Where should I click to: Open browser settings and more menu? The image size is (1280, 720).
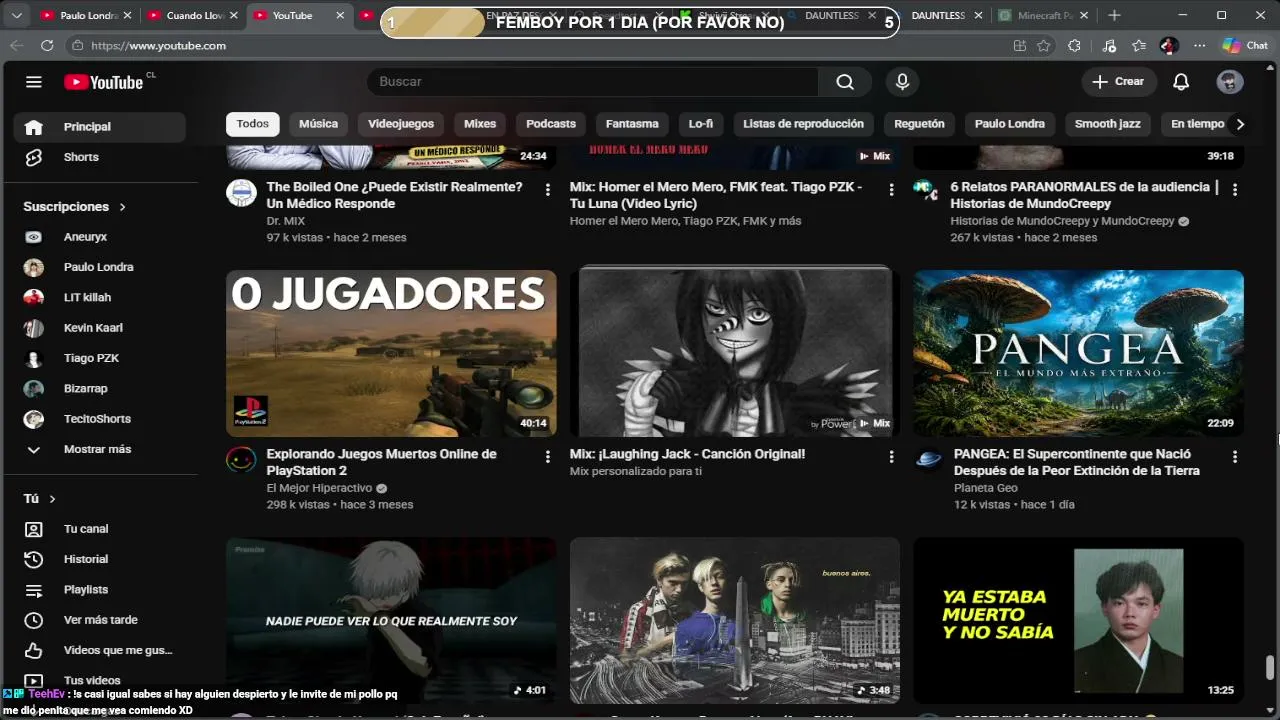tap(1200, 45)
